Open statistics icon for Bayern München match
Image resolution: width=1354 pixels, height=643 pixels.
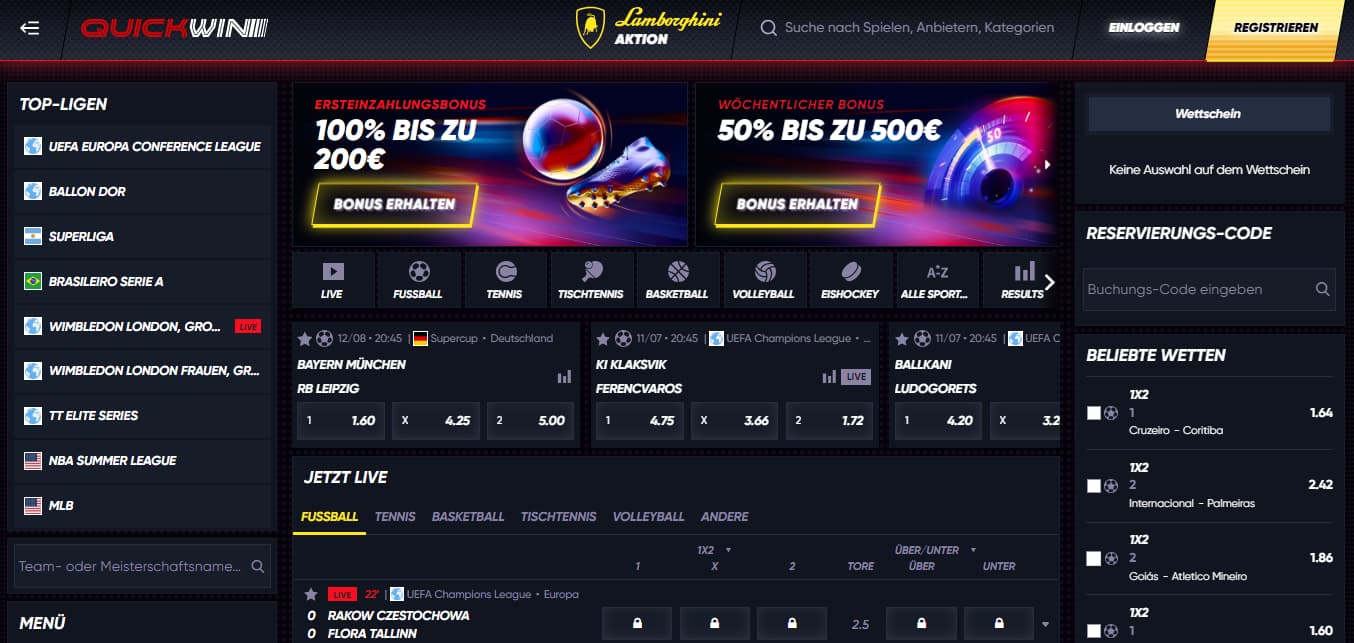[x=564, y=377]
